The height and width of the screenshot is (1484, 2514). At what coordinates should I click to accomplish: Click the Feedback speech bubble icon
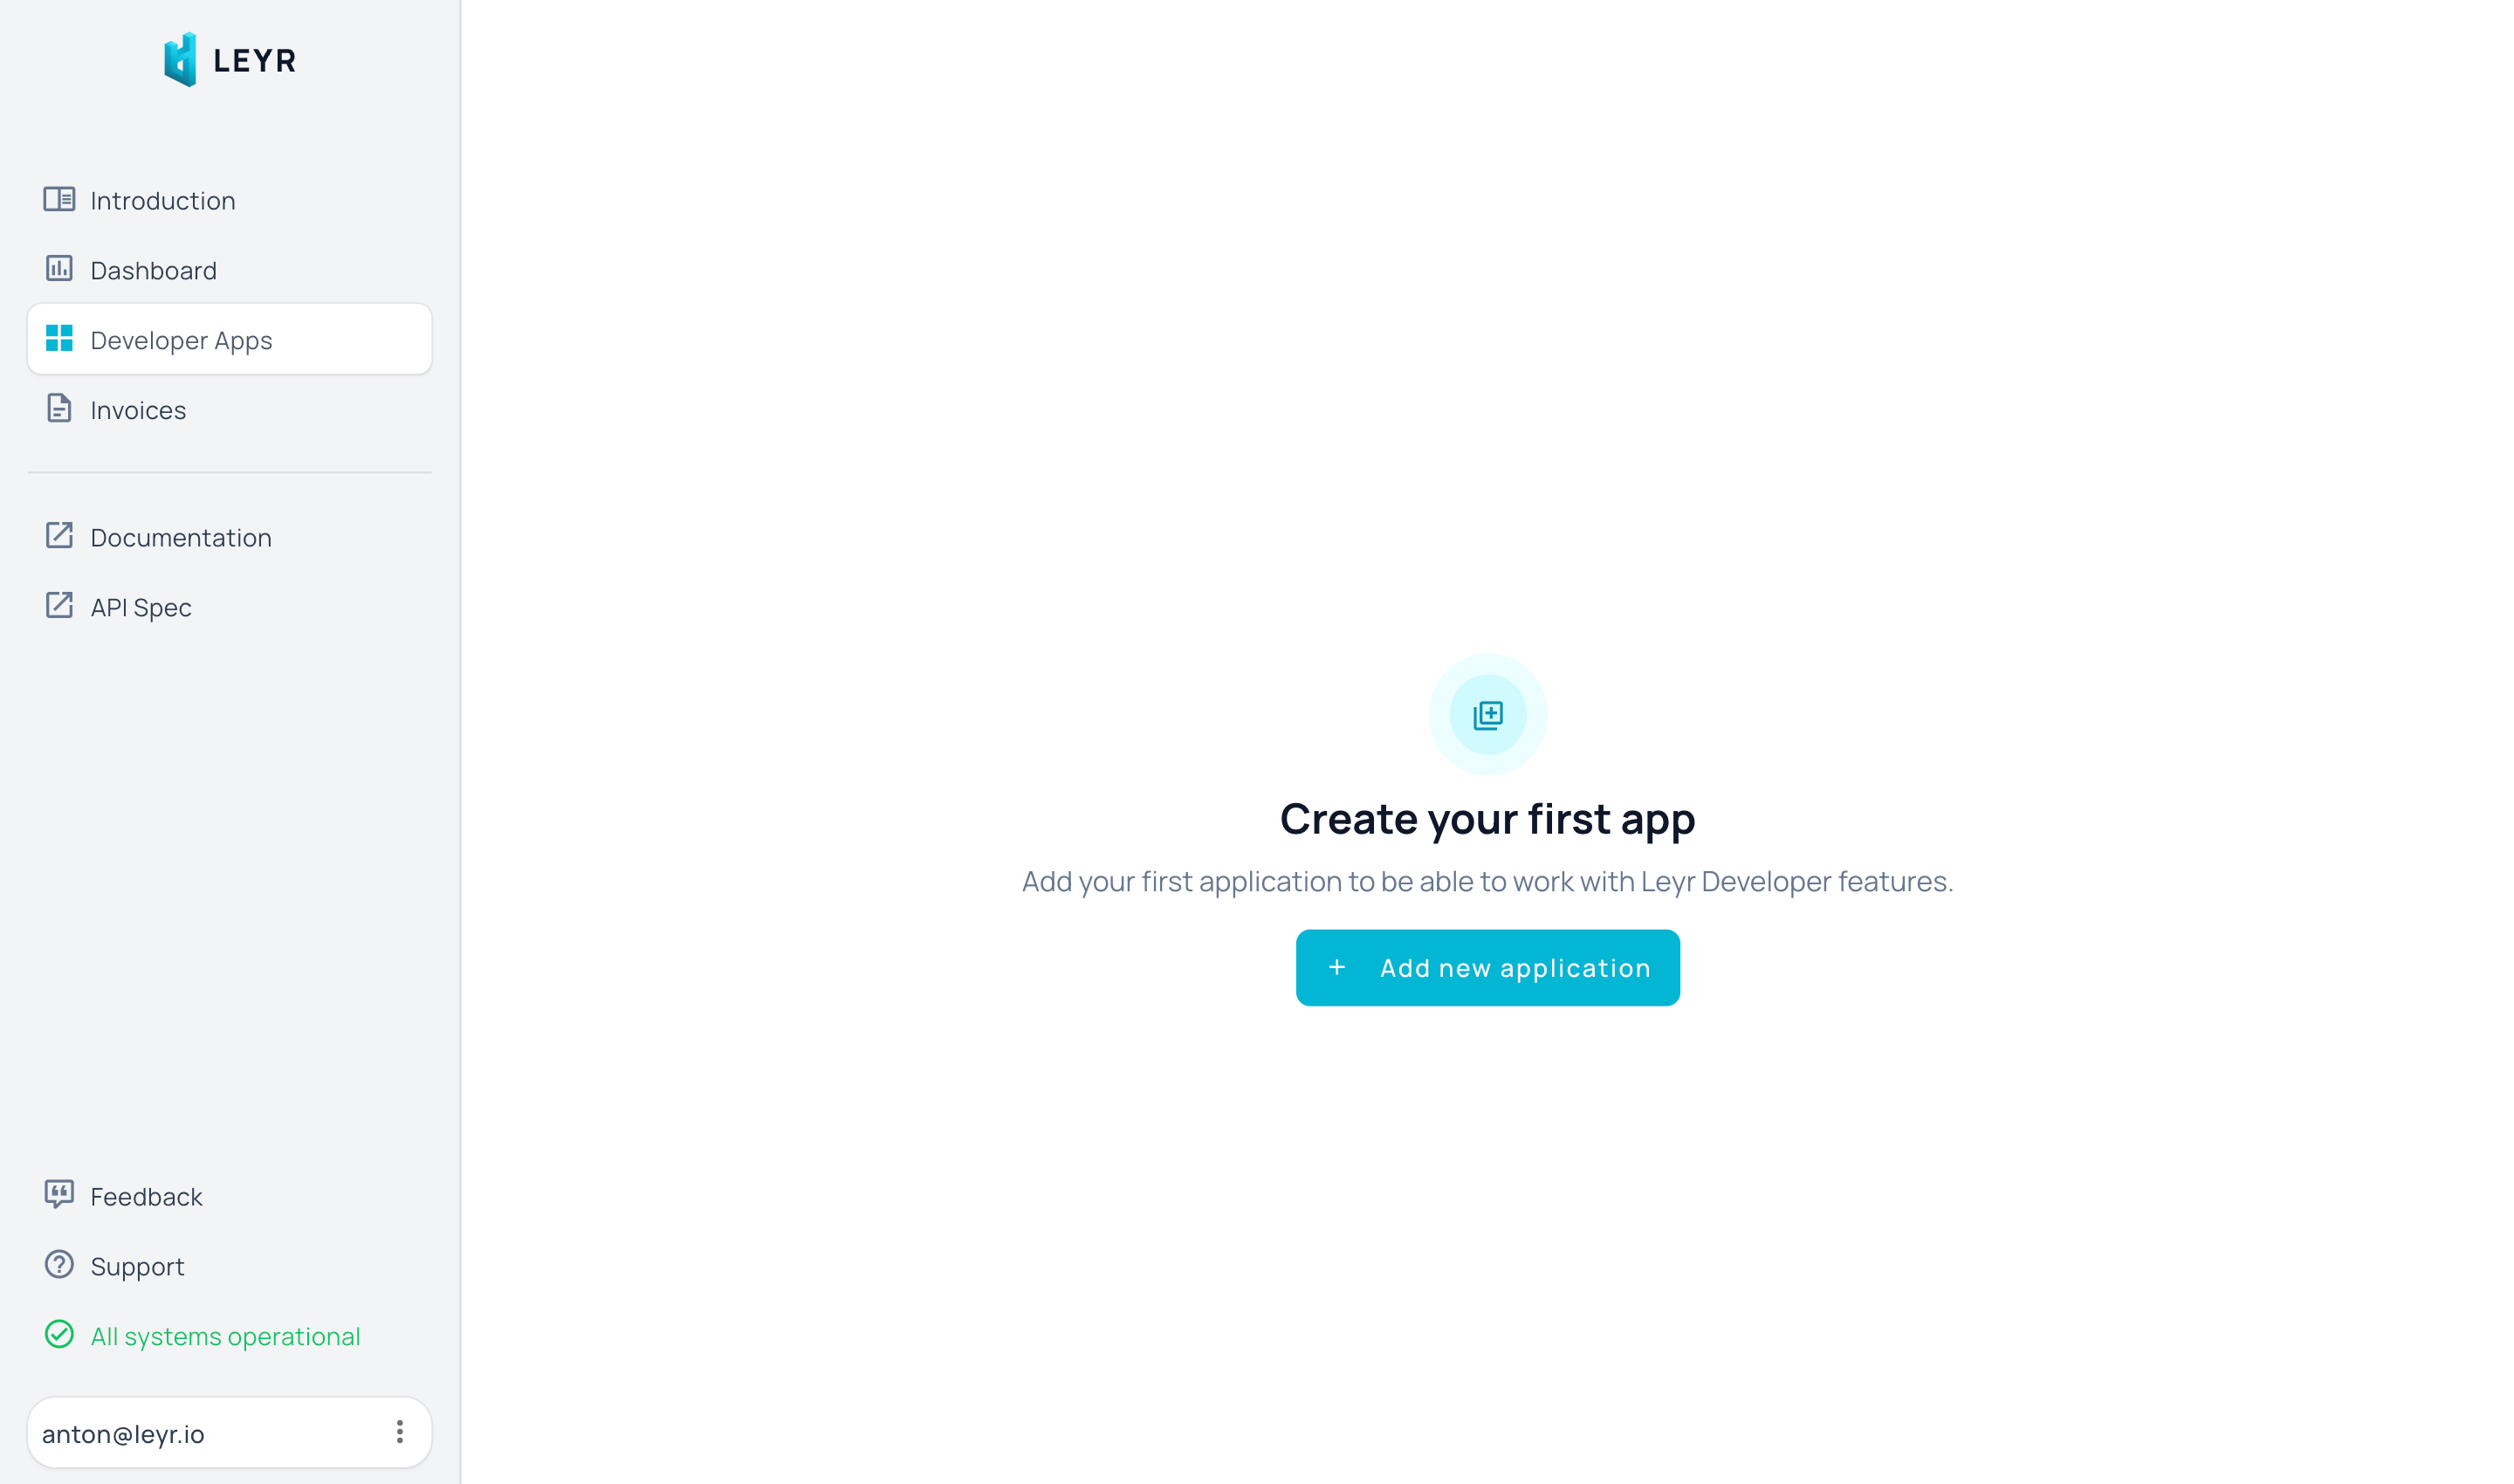pyautogui.click(x=57, y=1196)
